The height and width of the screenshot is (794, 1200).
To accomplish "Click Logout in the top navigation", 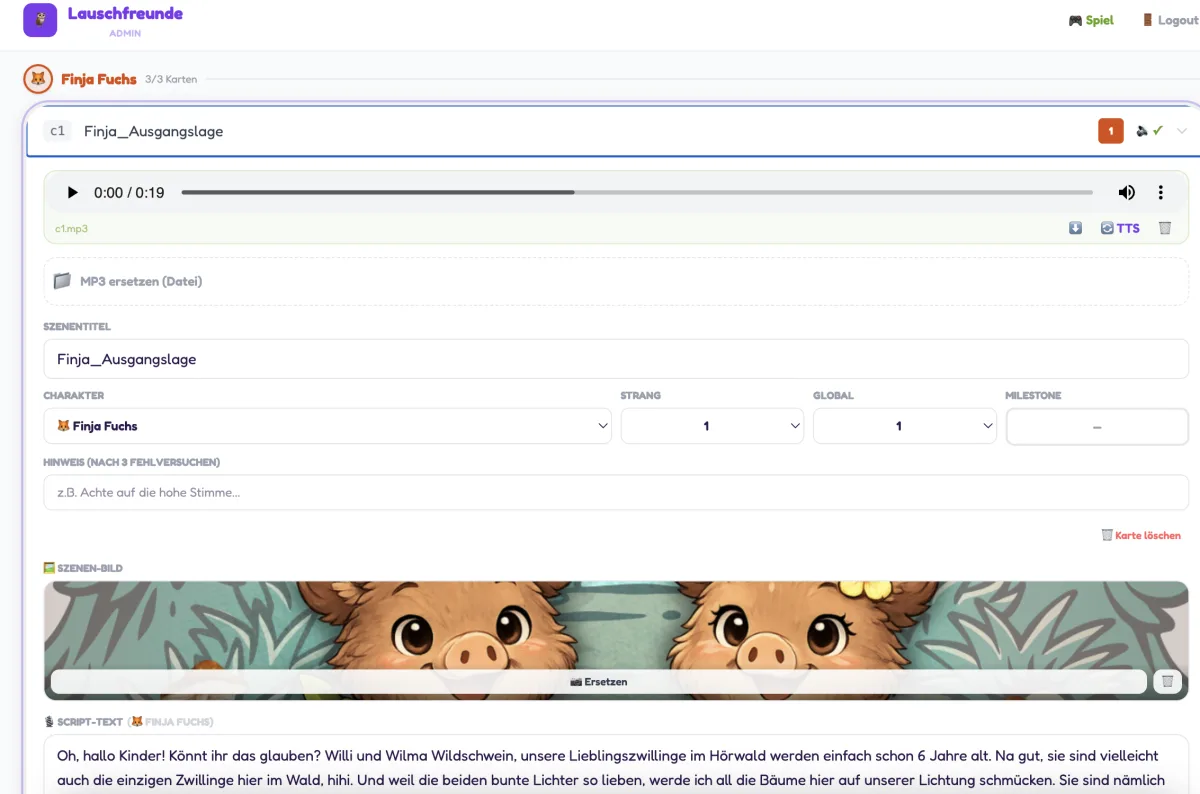I will (1169, 20).
